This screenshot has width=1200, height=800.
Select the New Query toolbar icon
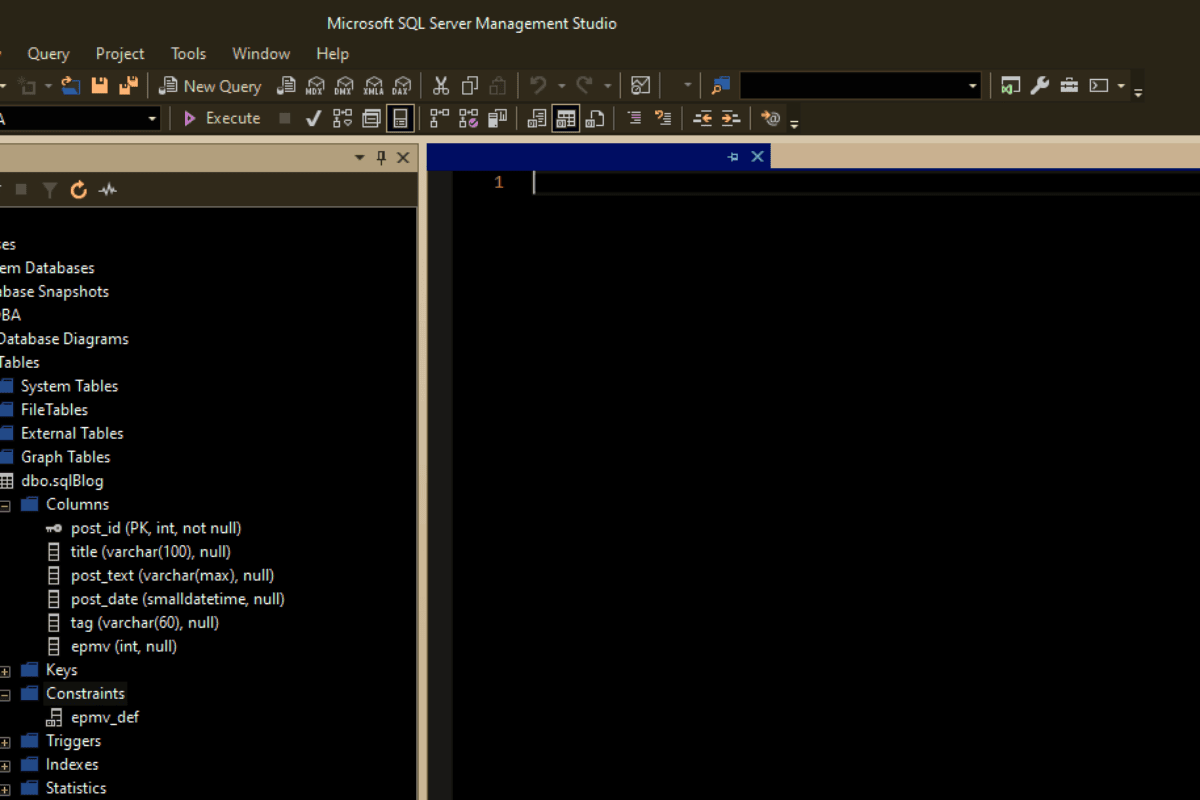tap(210, 85)
